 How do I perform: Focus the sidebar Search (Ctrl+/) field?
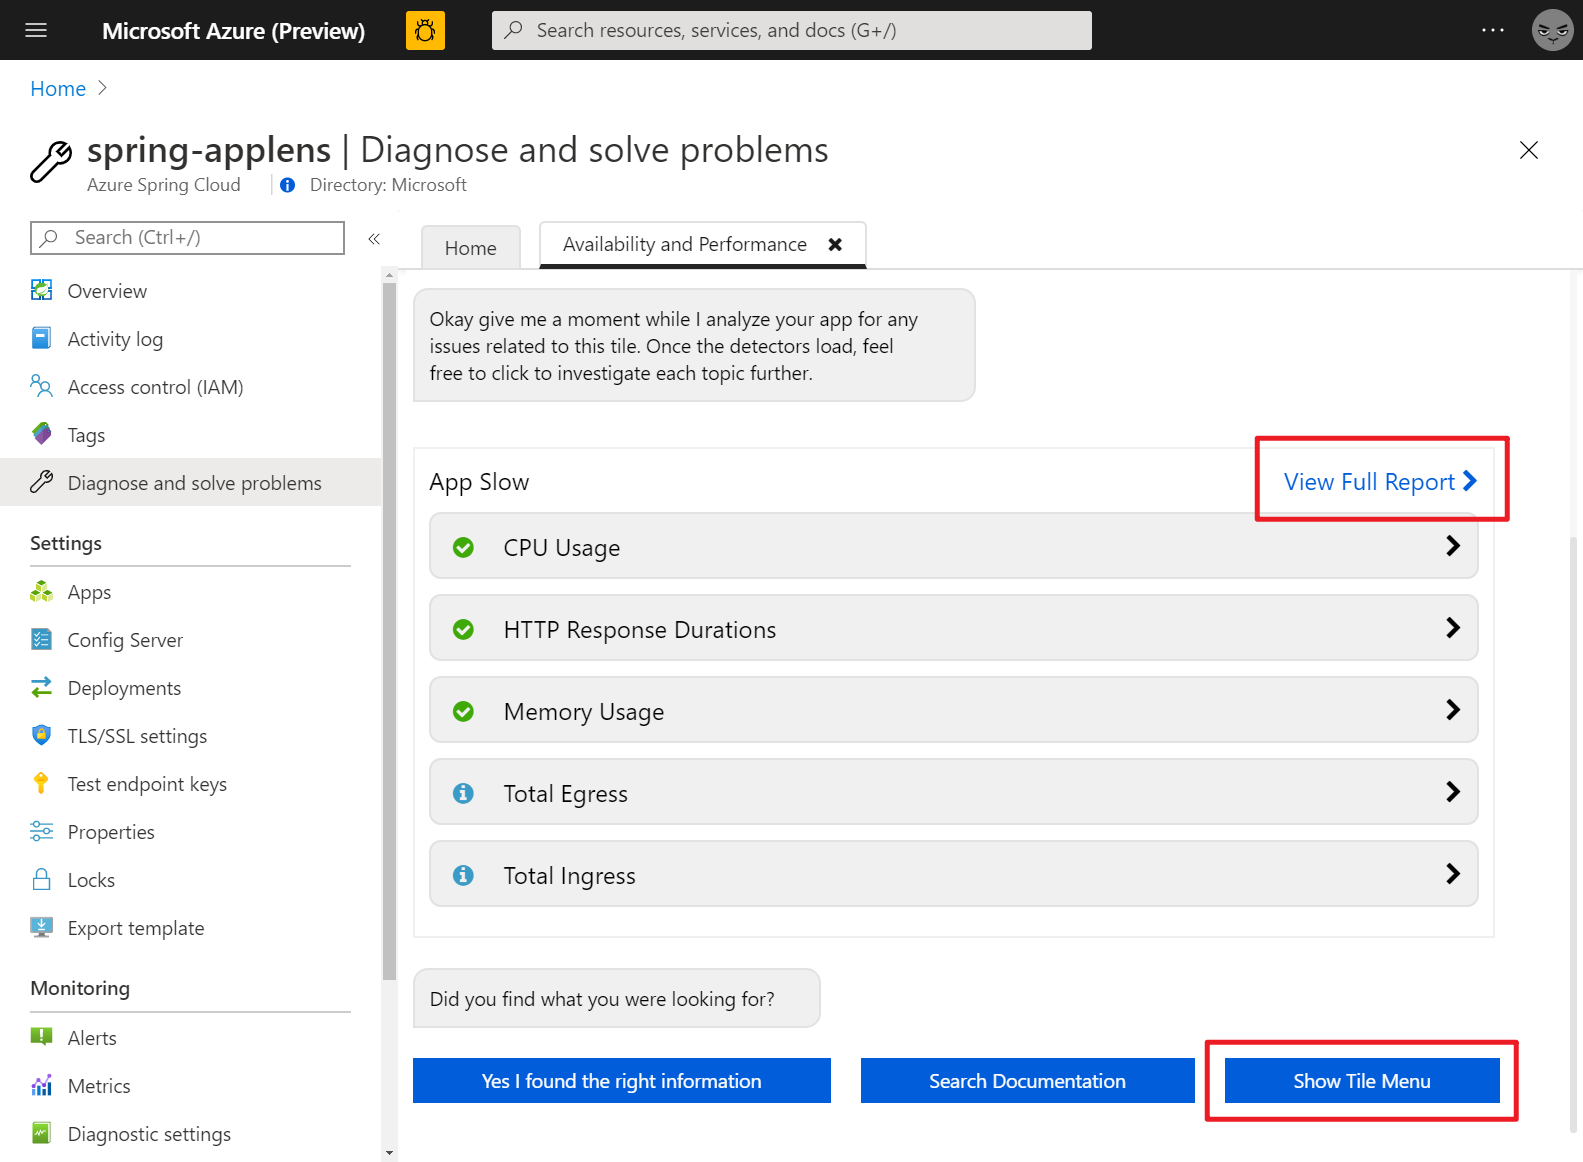coord(188,238)
